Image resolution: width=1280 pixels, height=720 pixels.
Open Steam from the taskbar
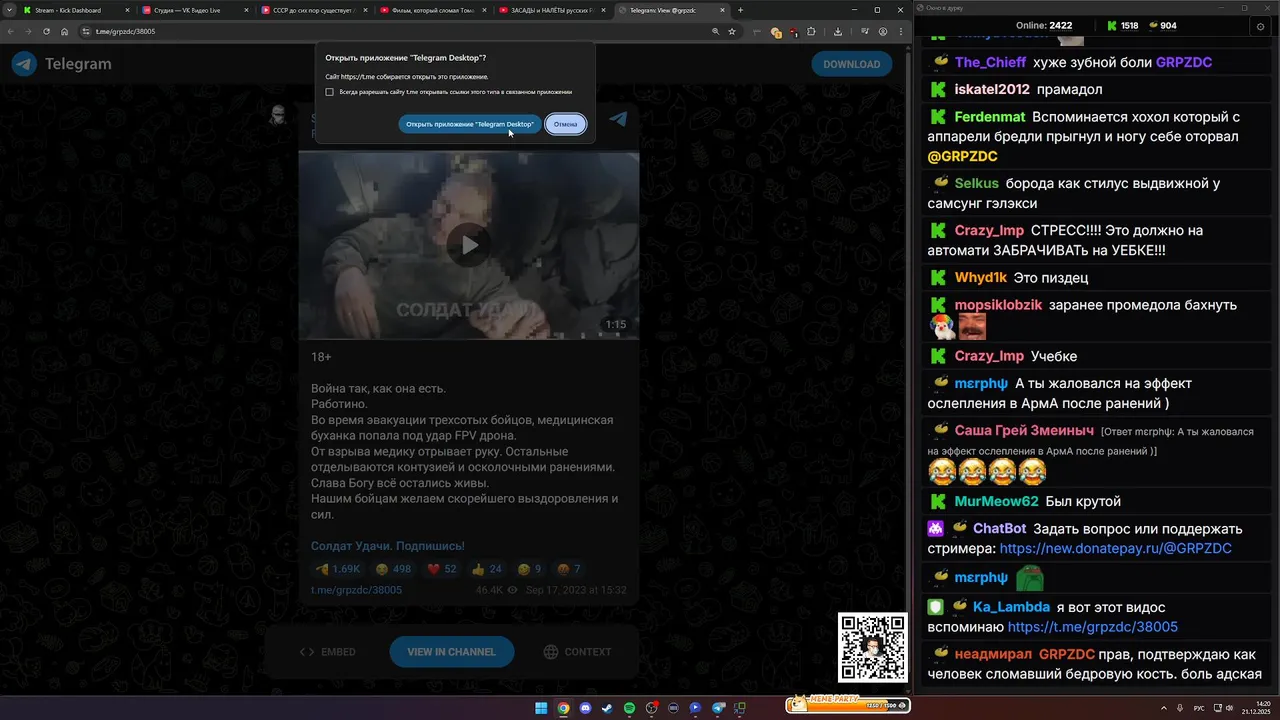(607, 708)
